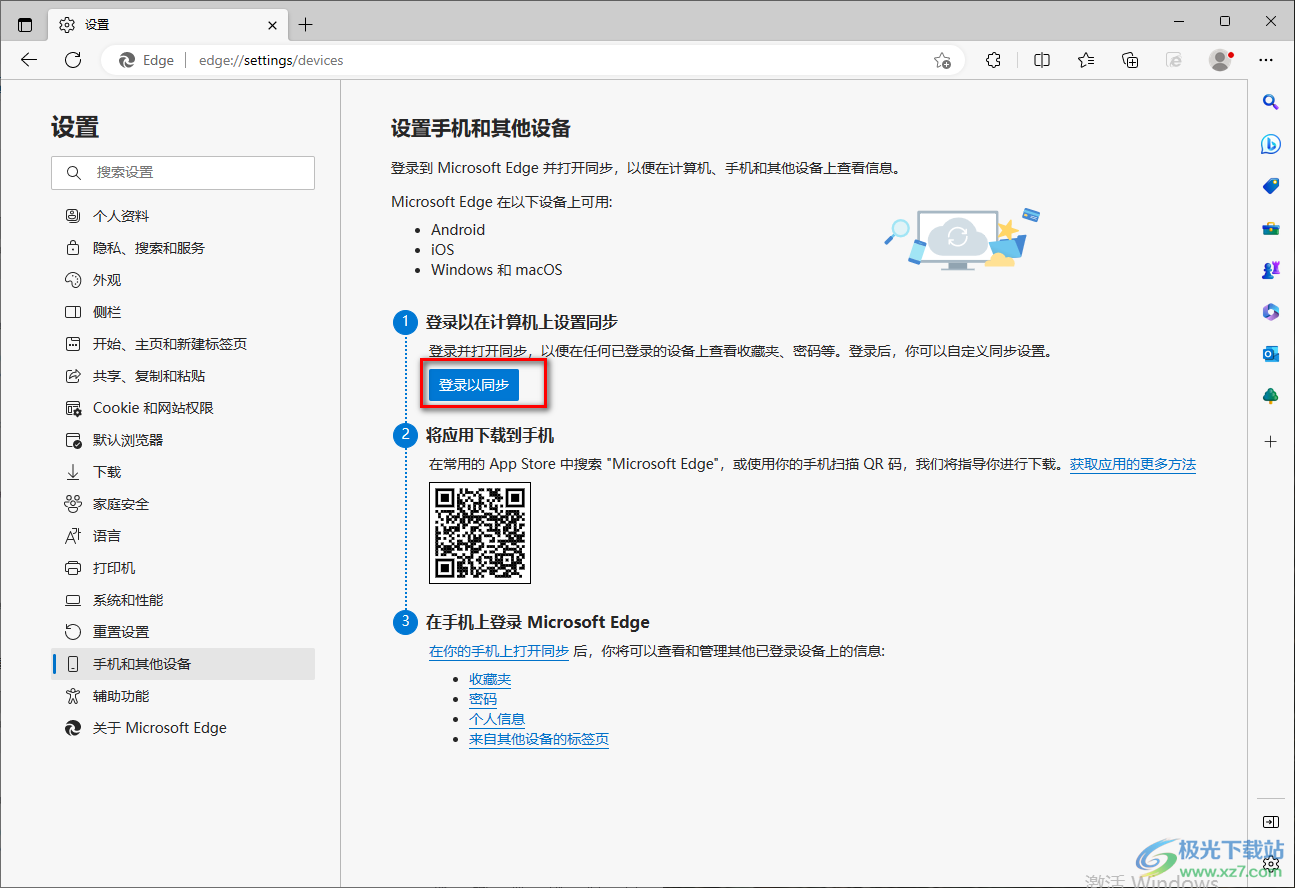This screenshot has height=888, width=1295.
Task: Open 辅助功能 settings section
Action: click(183, 696)
